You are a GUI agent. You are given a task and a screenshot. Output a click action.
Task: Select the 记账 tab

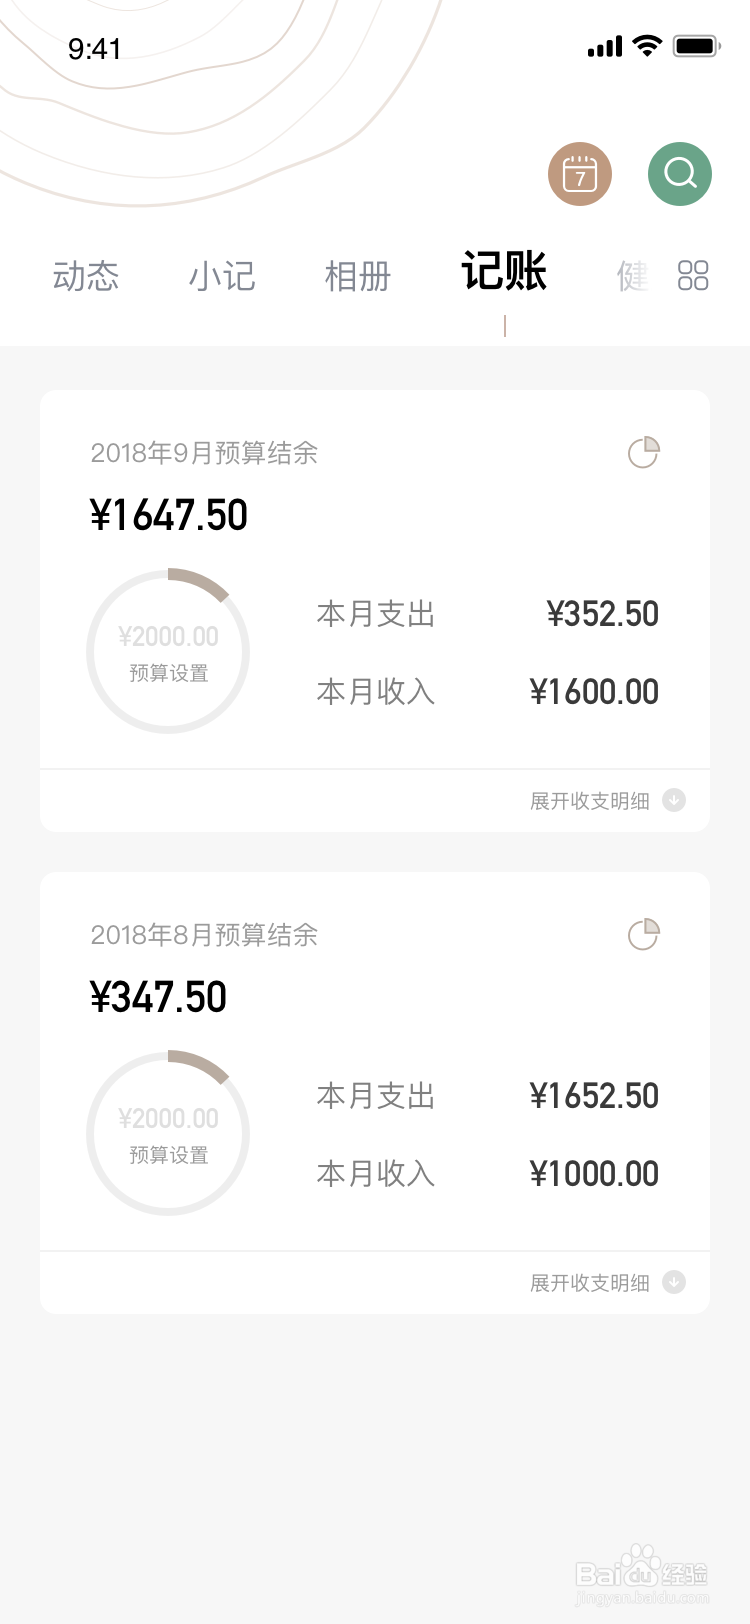(504, 271)
